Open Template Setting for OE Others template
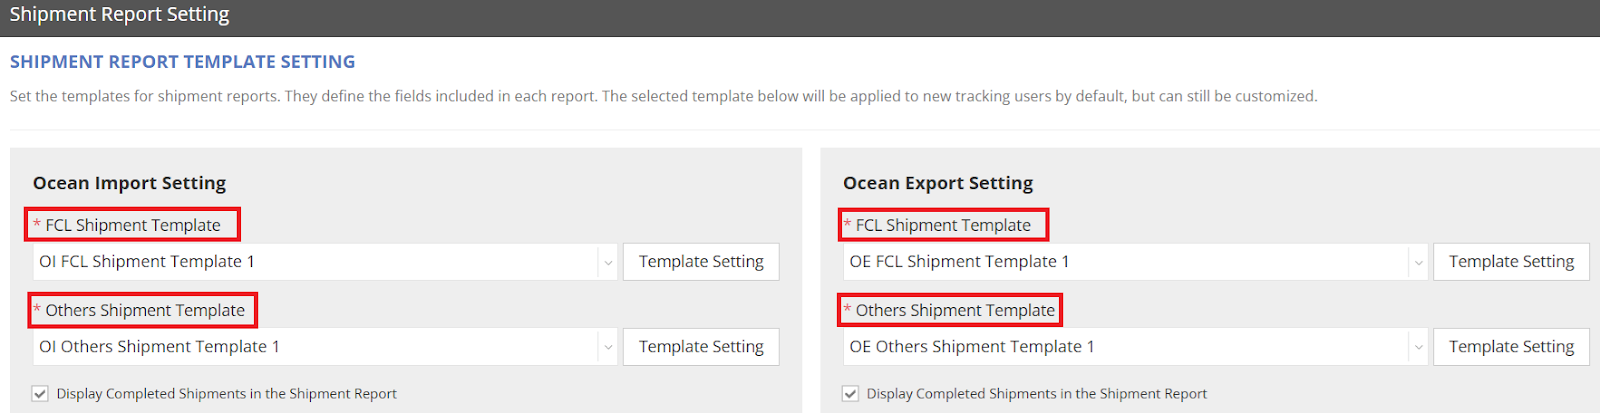The image size is (1600, 413). tap(1511, 347)
